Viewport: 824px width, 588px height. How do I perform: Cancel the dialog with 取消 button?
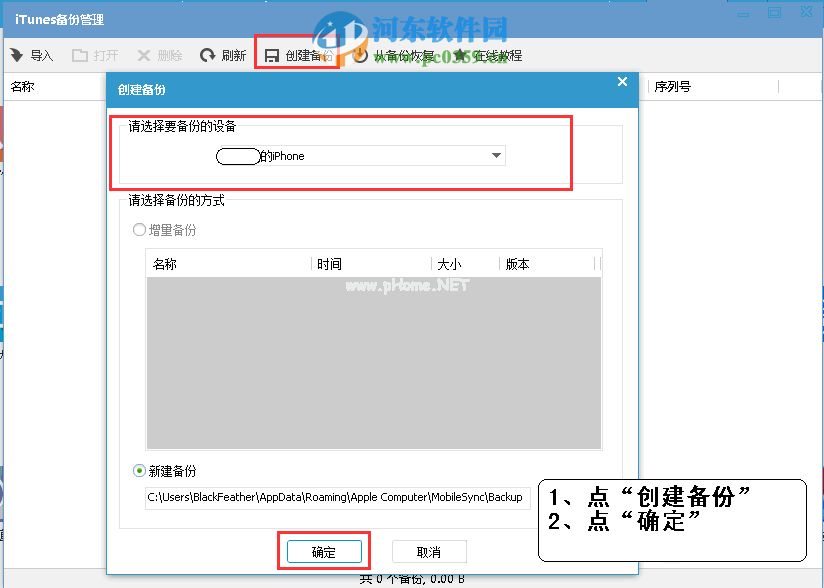pyautogui.click(x=429, y=551)
